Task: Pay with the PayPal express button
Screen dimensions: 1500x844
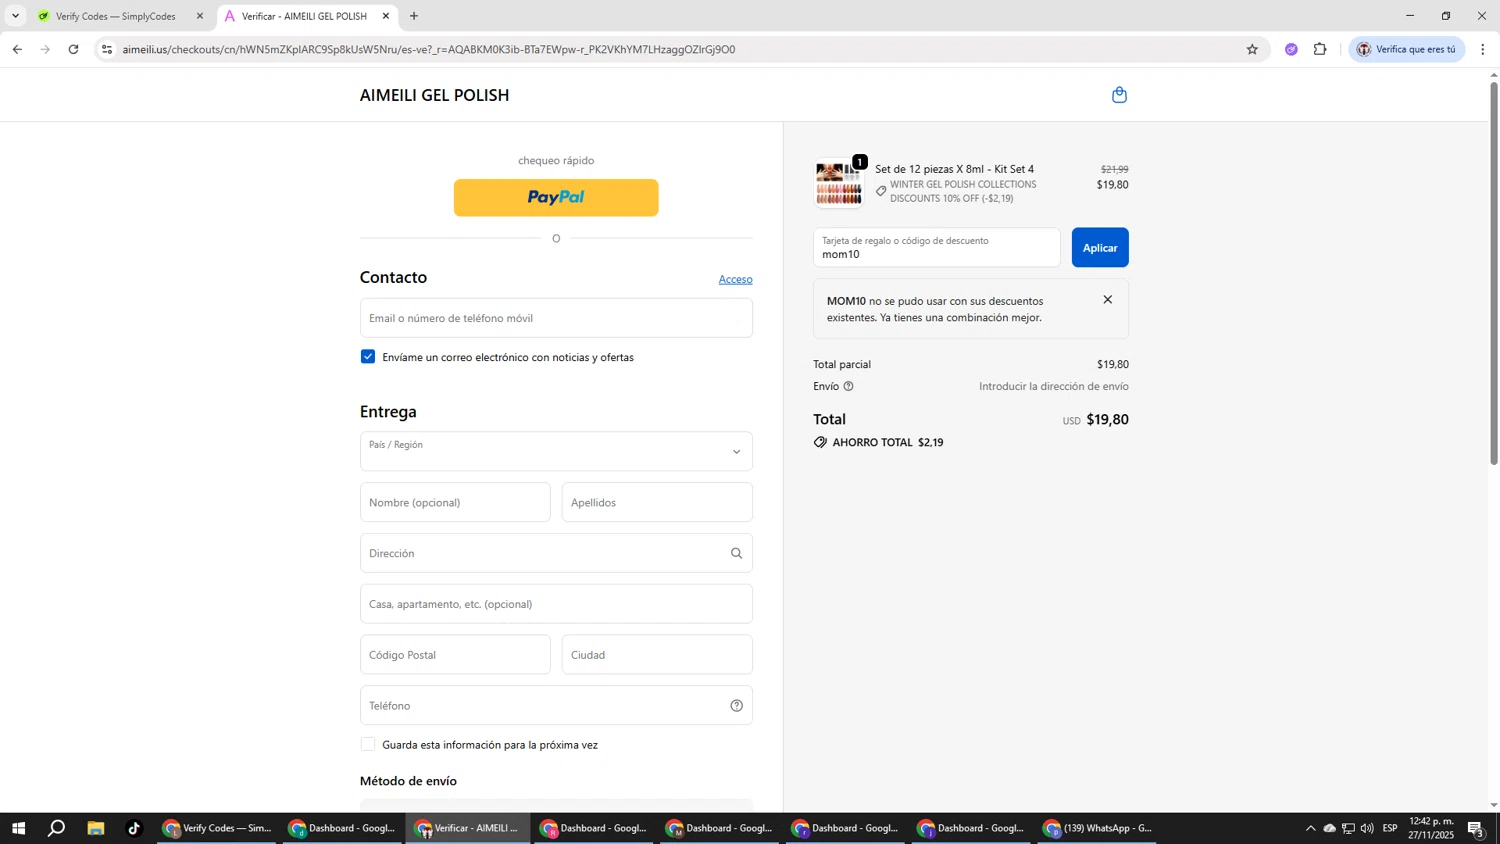Action: pyautogui.click(x=556, y=198)
